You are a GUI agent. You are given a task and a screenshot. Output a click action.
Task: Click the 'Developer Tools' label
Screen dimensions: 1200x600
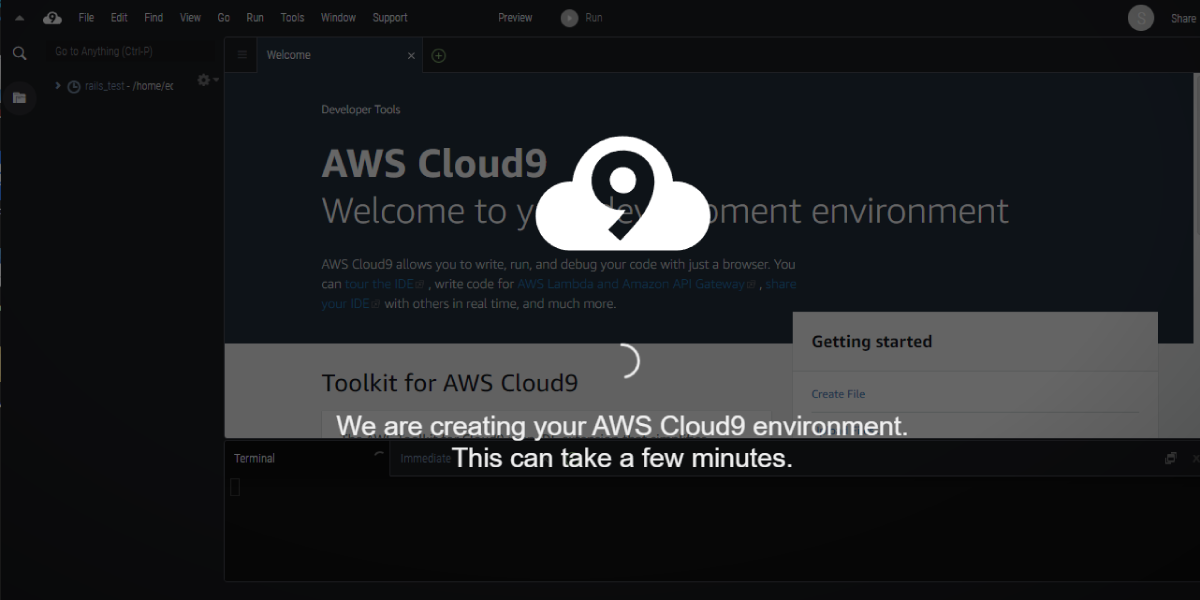pos(361,109)
